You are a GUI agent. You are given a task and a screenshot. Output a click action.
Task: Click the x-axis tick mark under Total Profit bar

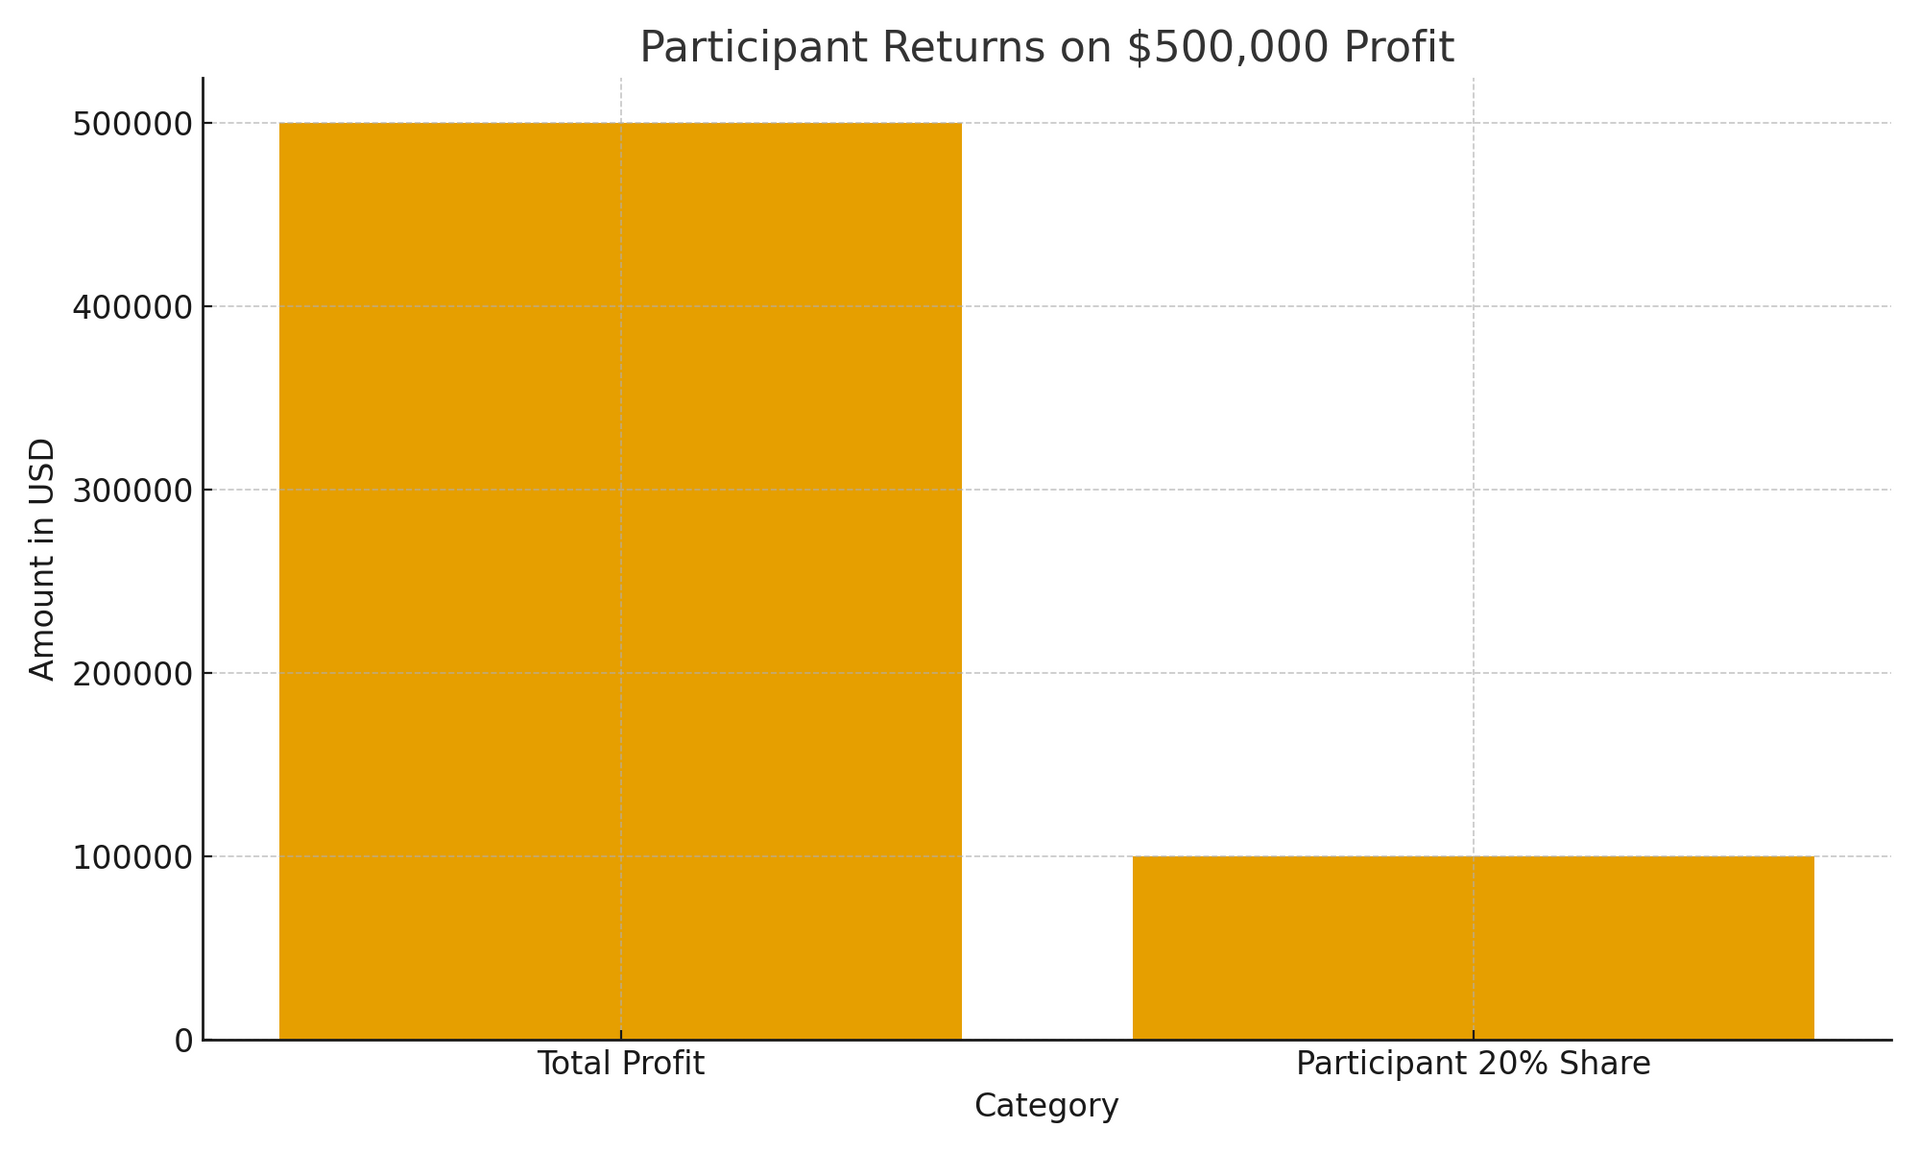621,1035
